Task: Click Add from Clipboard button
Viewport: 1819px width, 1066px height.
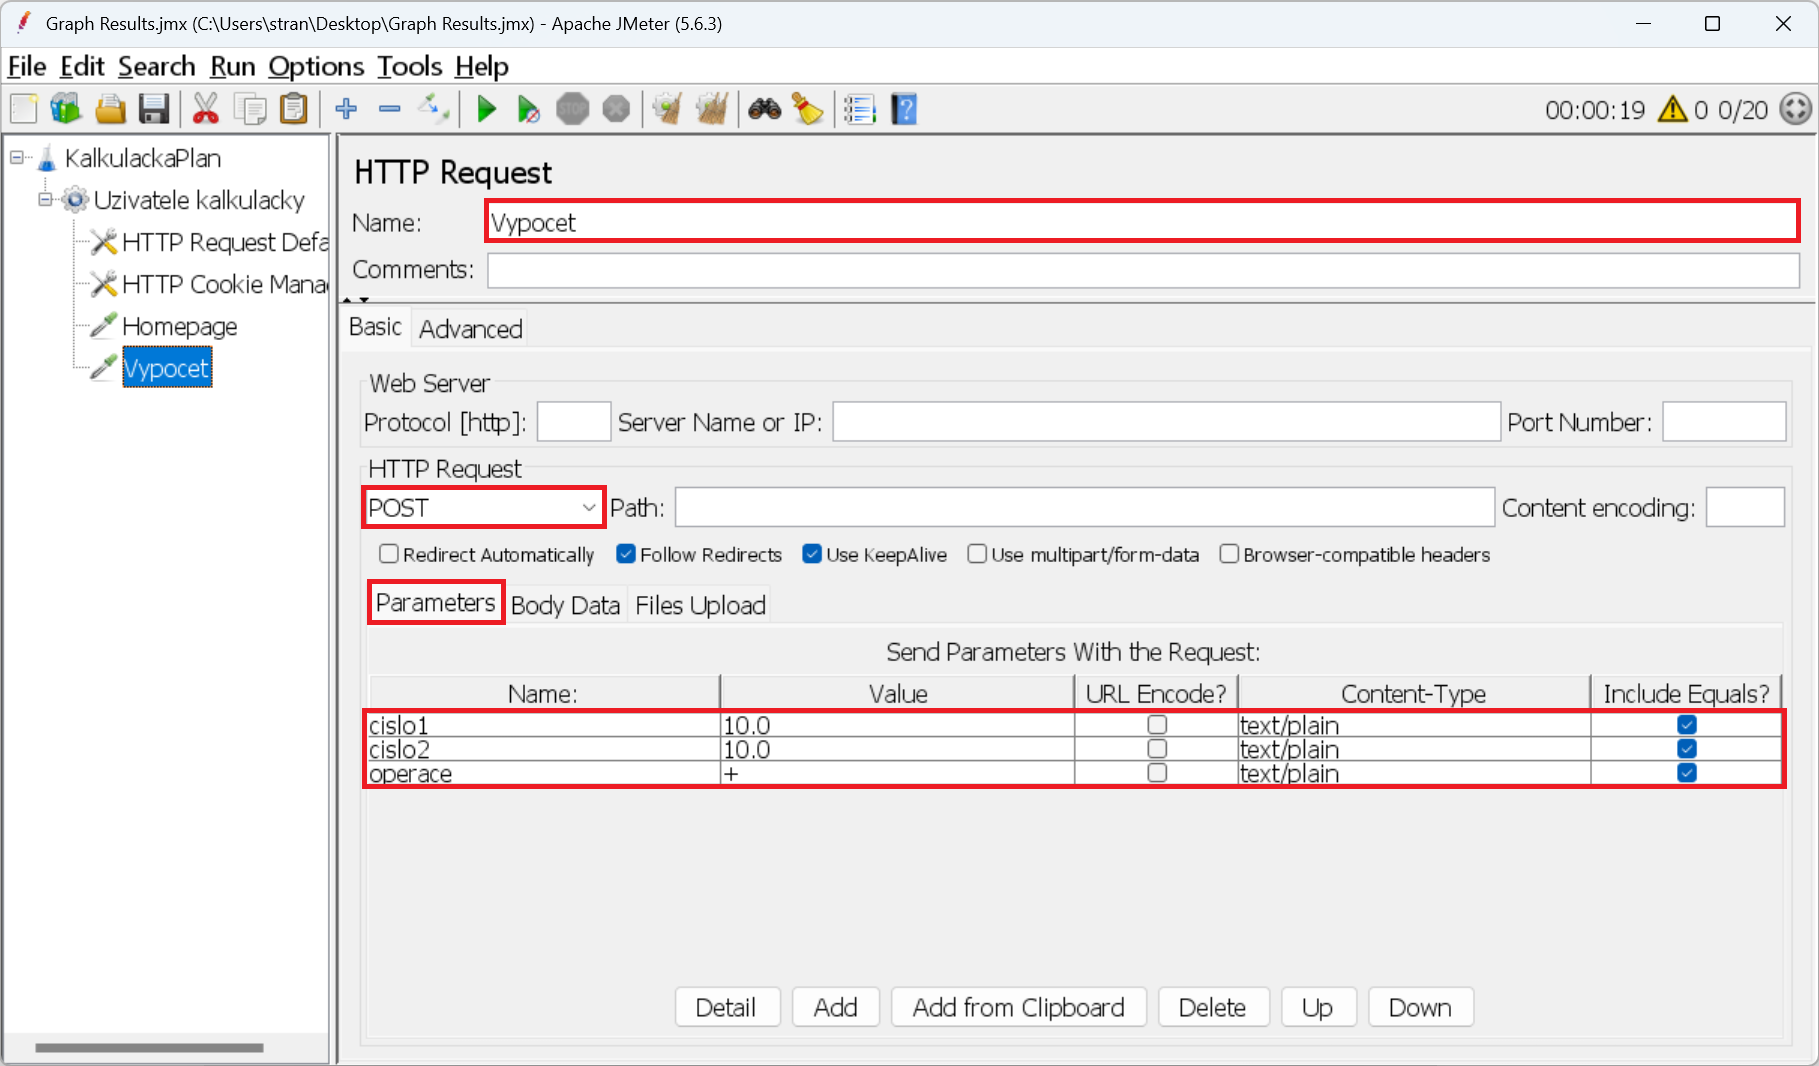Action: pos(1019,1007)
